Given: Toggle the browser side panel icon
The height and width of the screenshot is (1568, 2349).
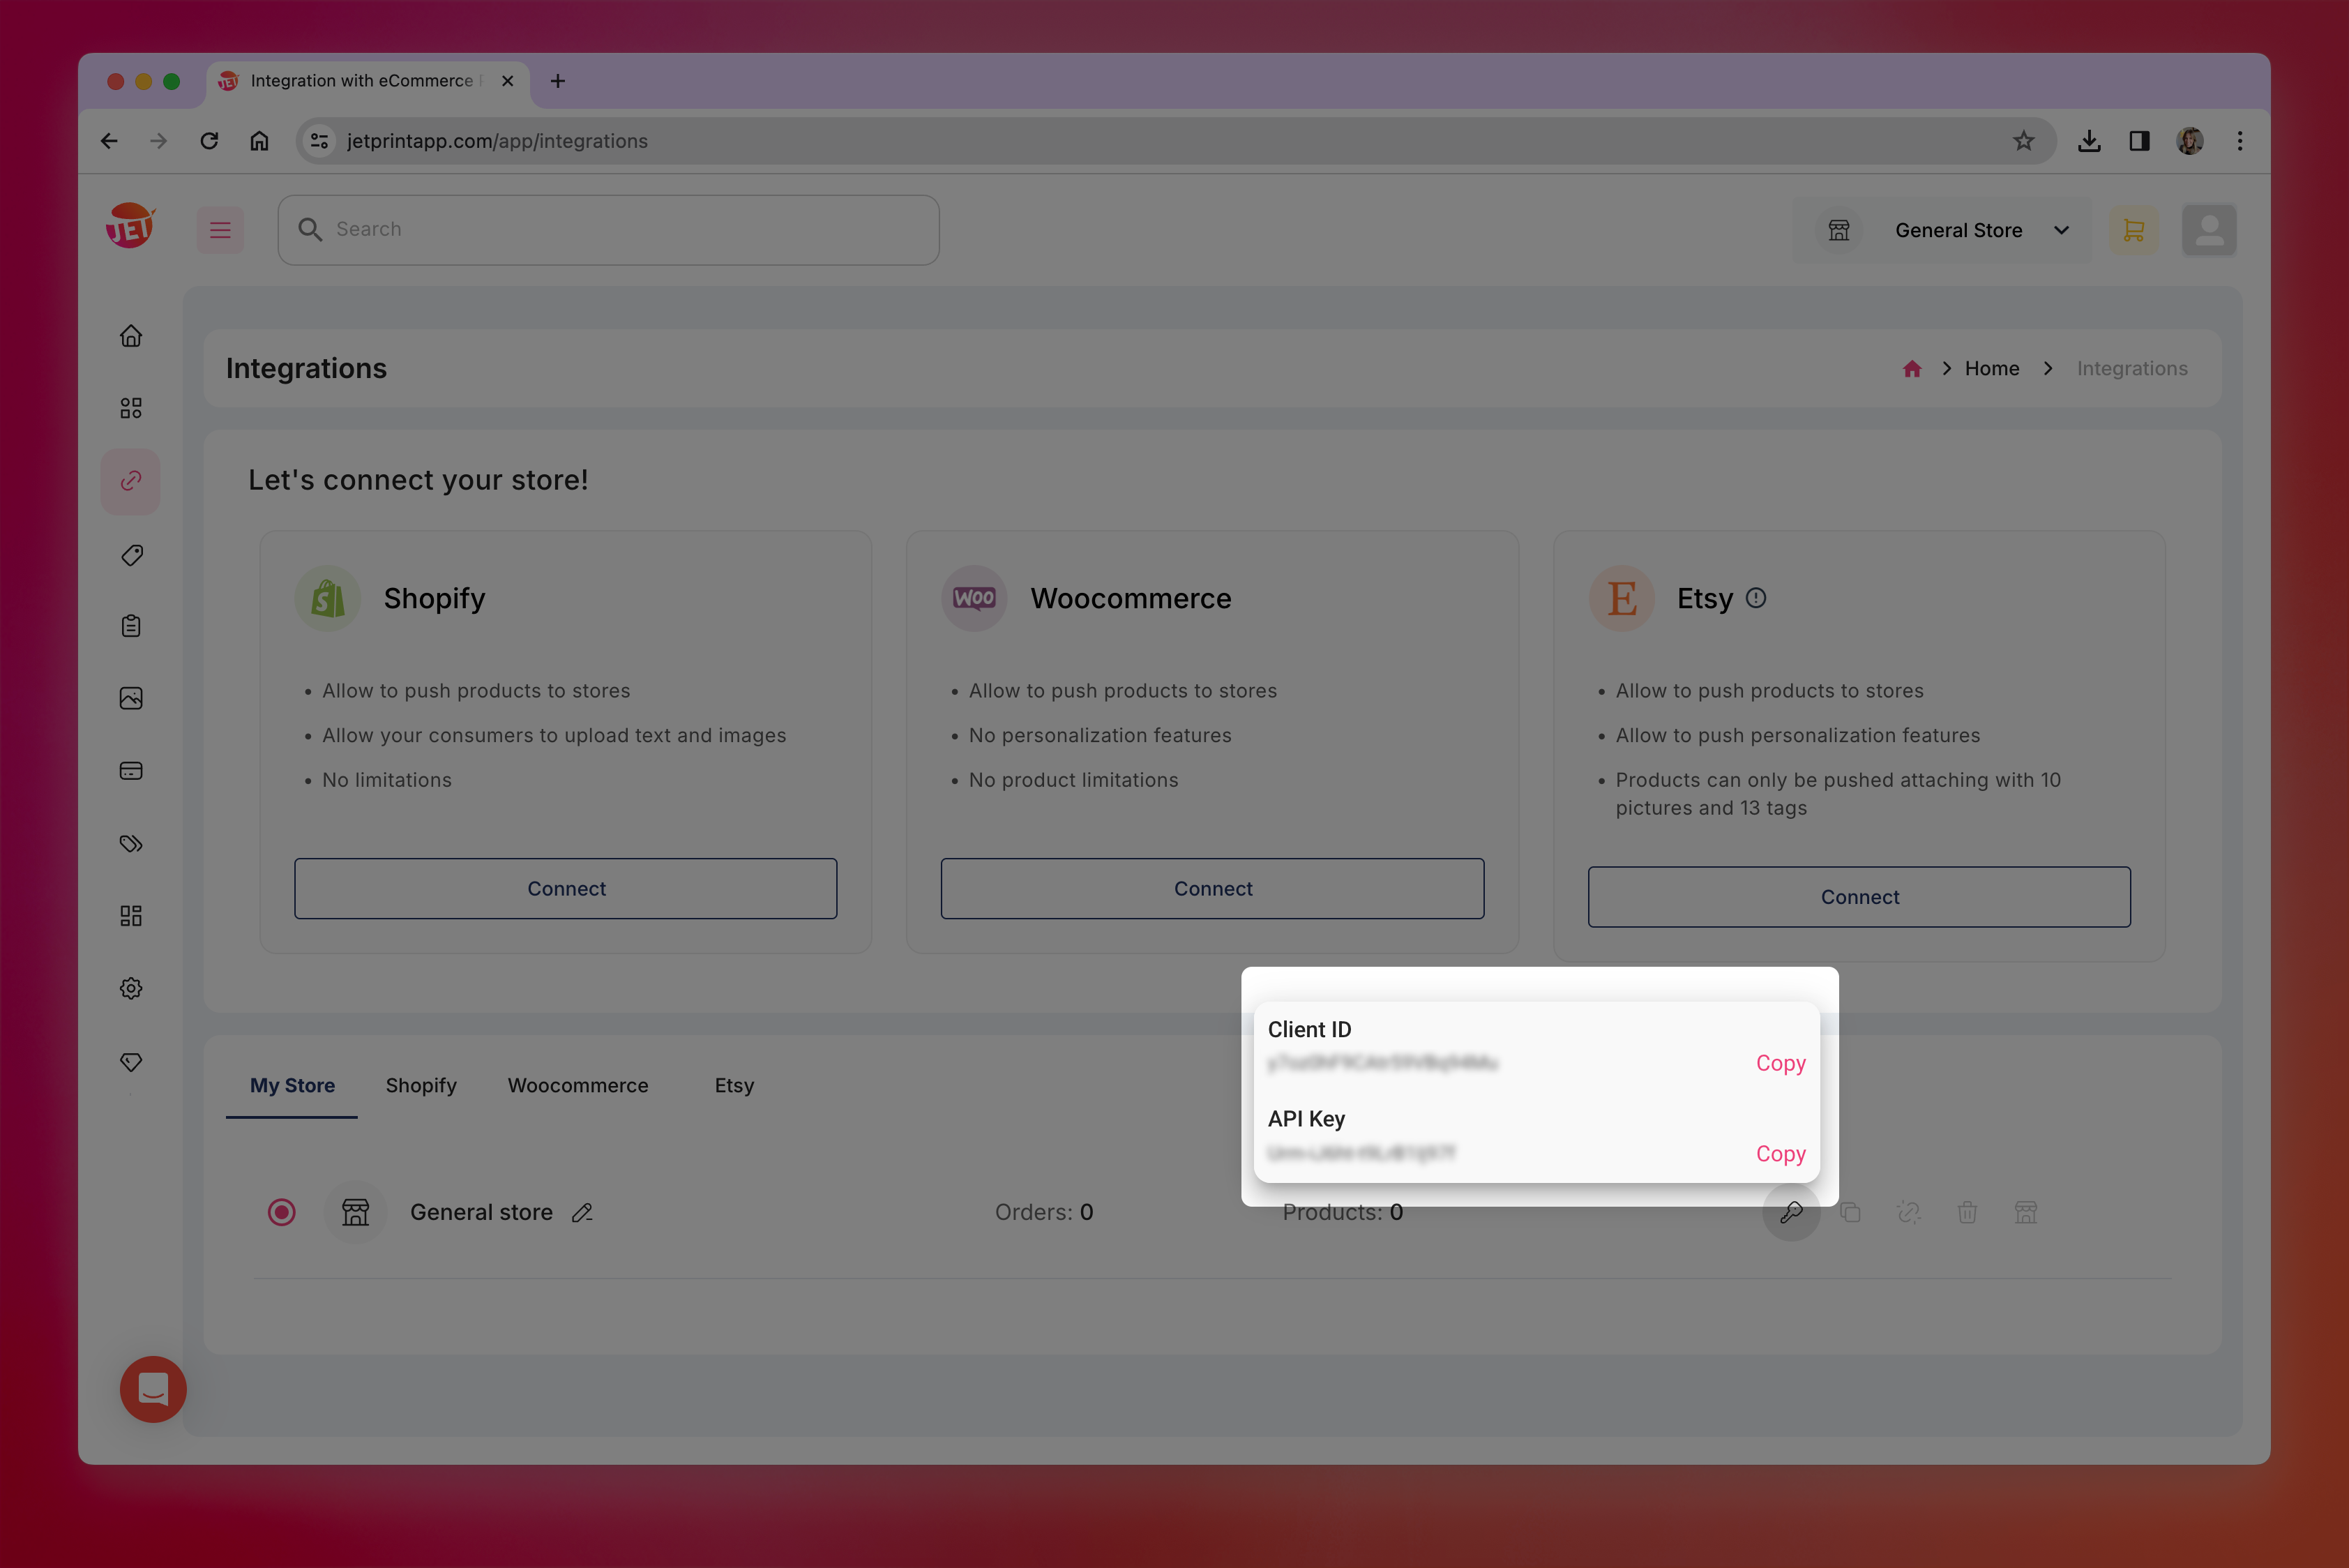Looking at the screenshot, I should click(x=2139, y=141).
